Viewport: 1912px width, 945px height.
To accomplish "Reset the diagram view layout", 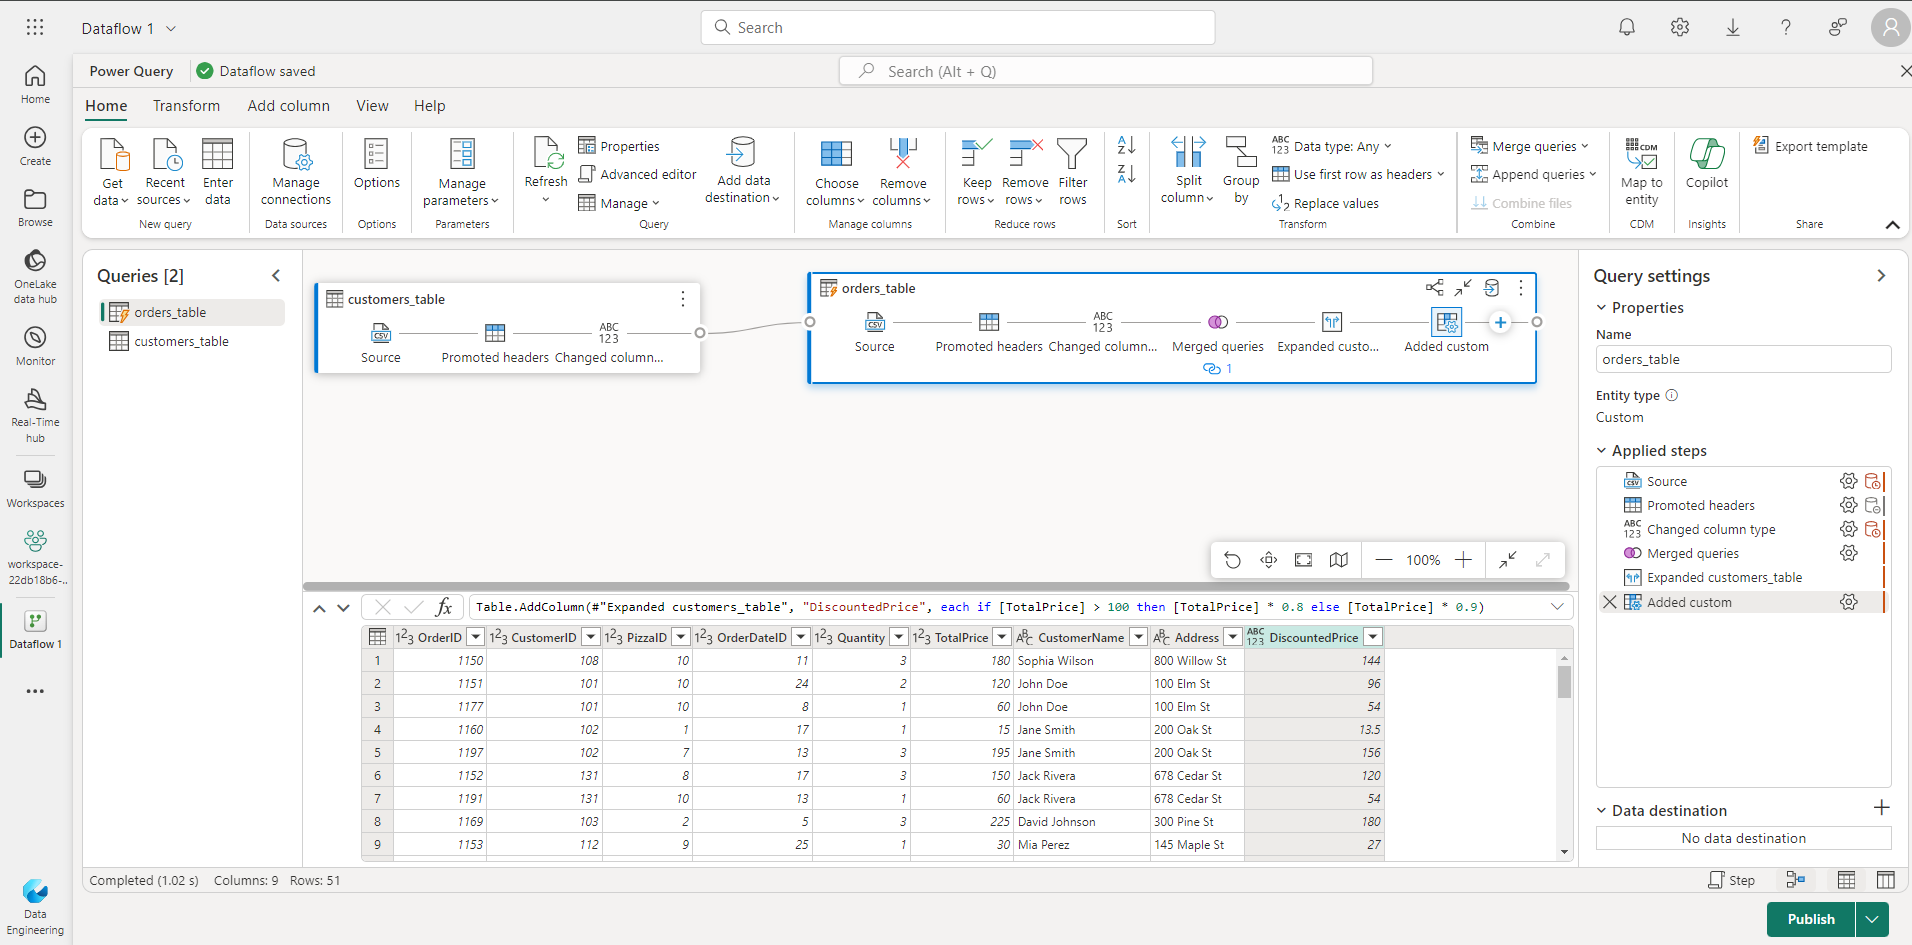I will click(x=1232, y=560).
